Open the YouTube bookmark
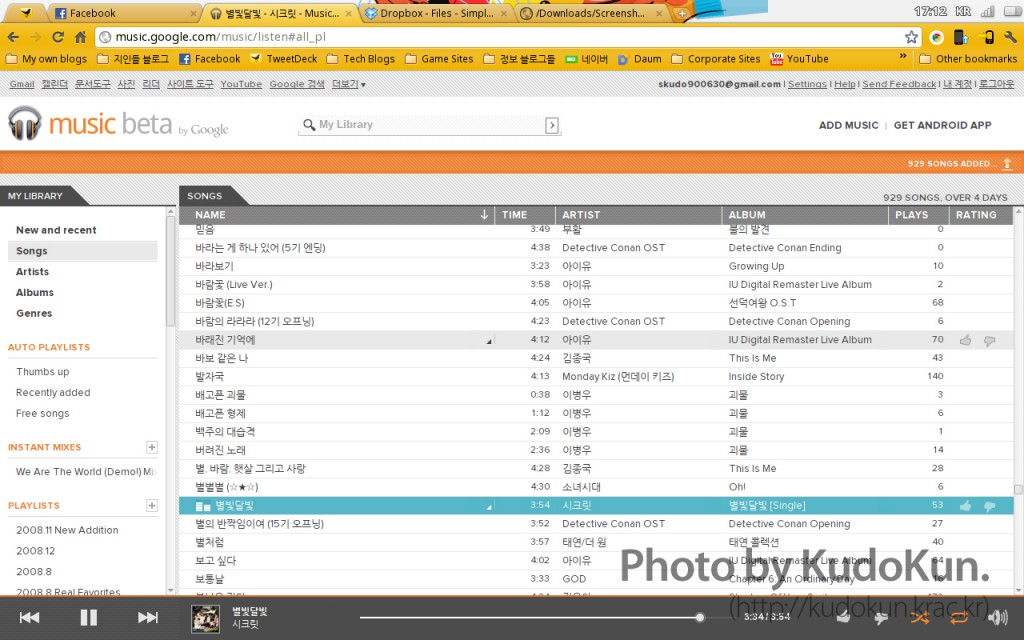 coord(799,59)
